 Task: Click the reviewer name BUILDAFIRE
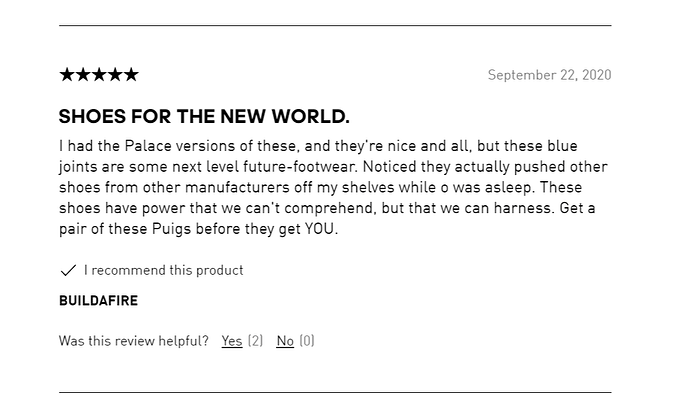98,301
